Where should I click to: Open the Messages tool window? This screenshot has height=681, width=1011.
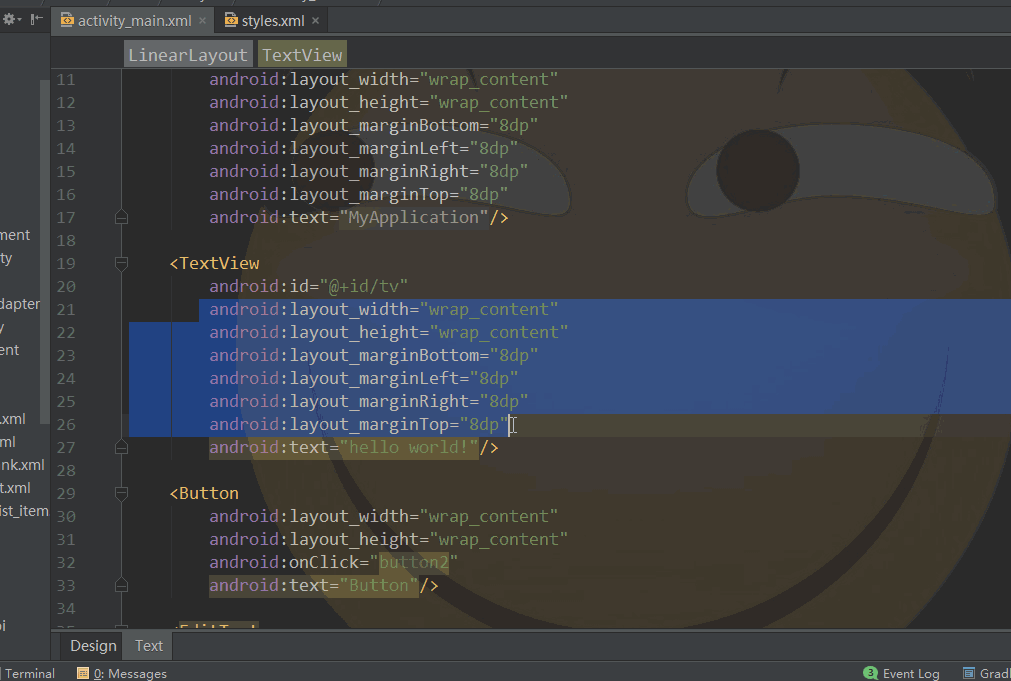click(x=123, y=673)
